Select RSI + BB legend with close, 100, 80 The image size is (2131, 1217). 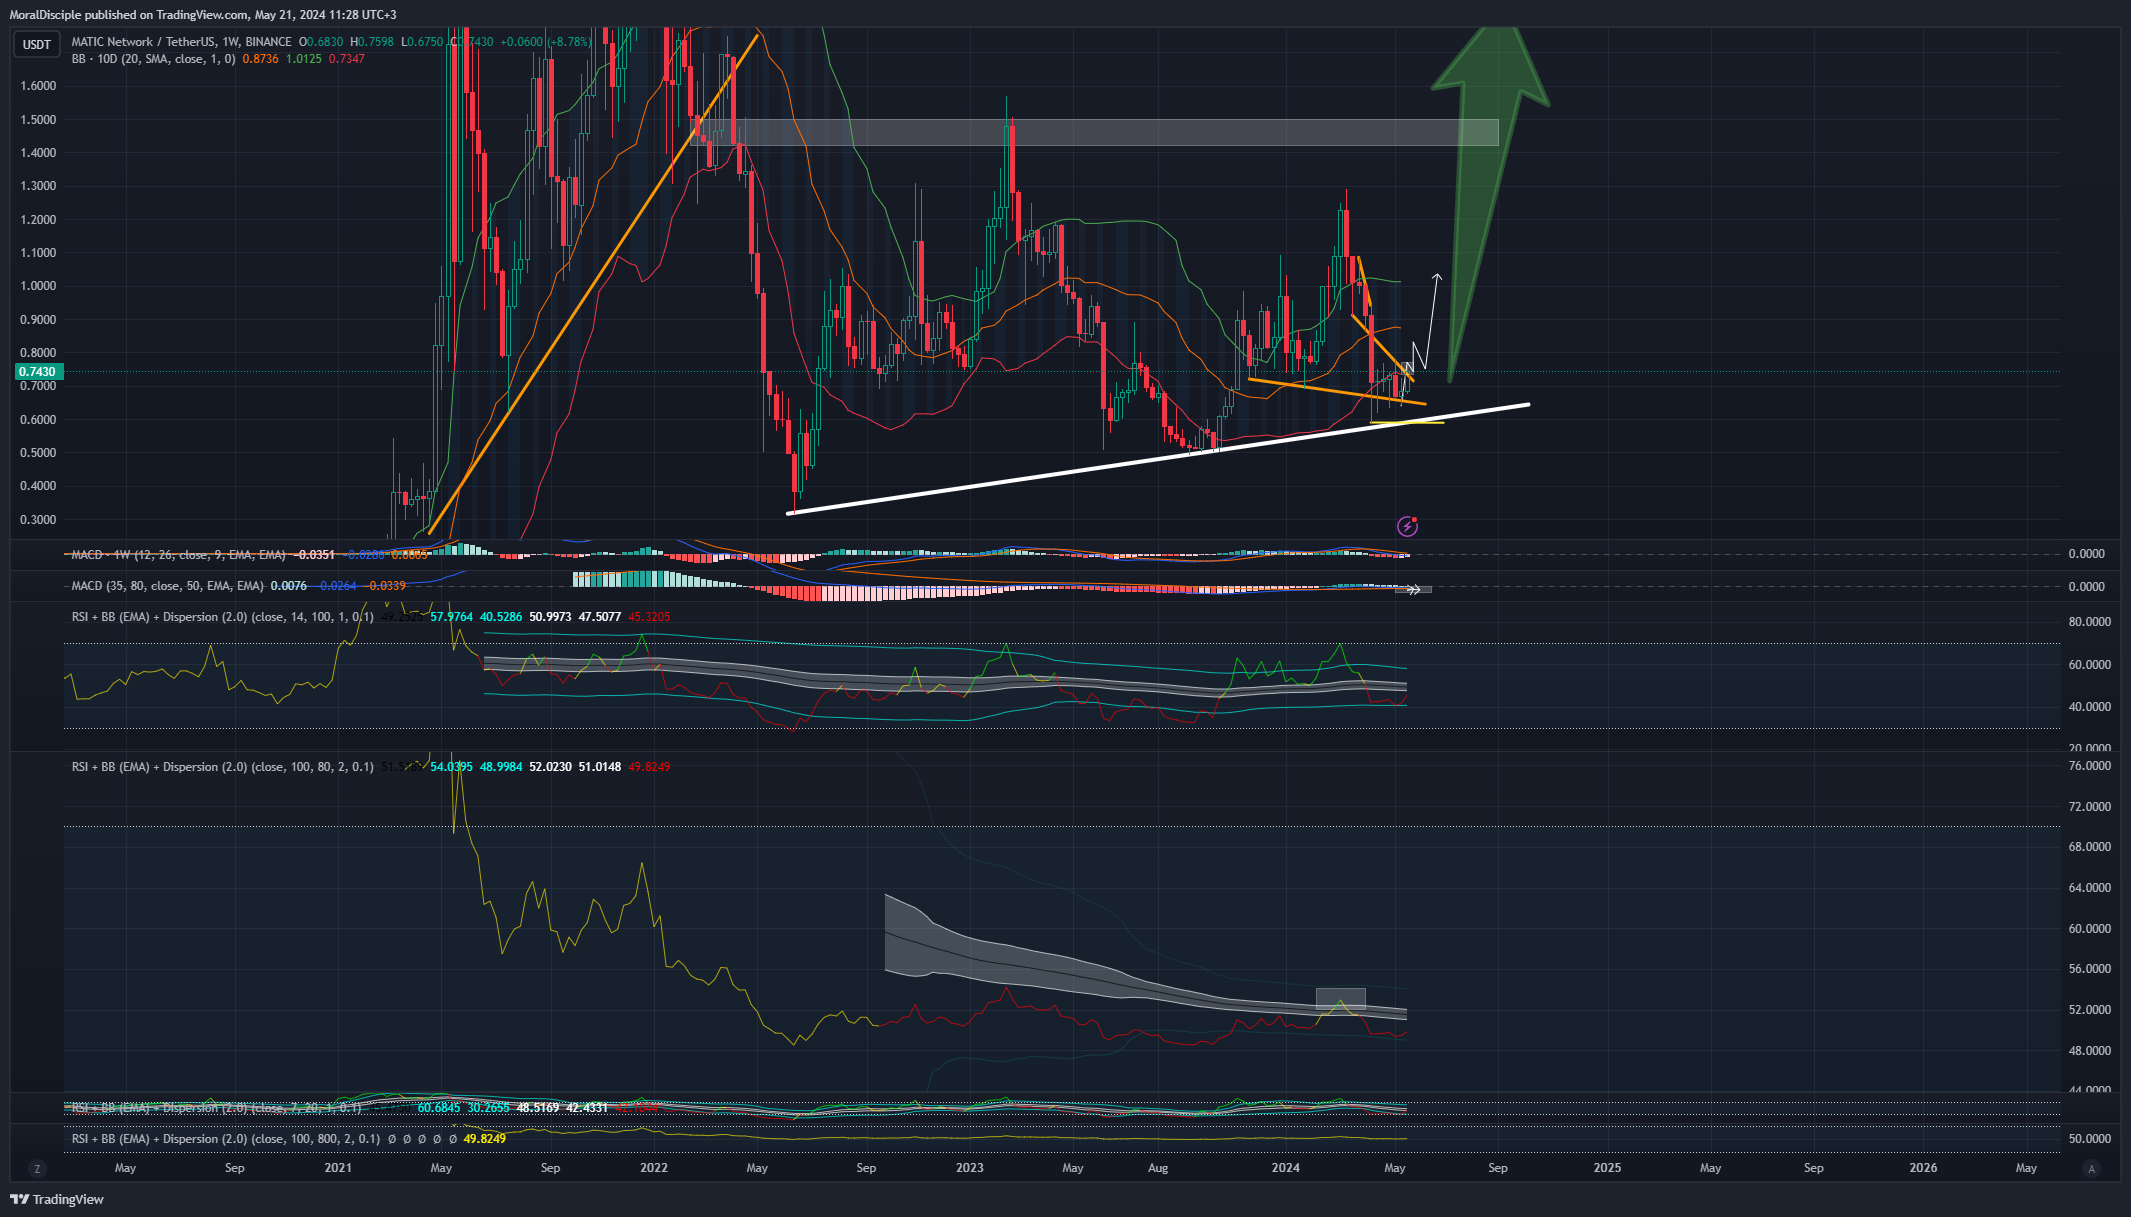[222, 767]
